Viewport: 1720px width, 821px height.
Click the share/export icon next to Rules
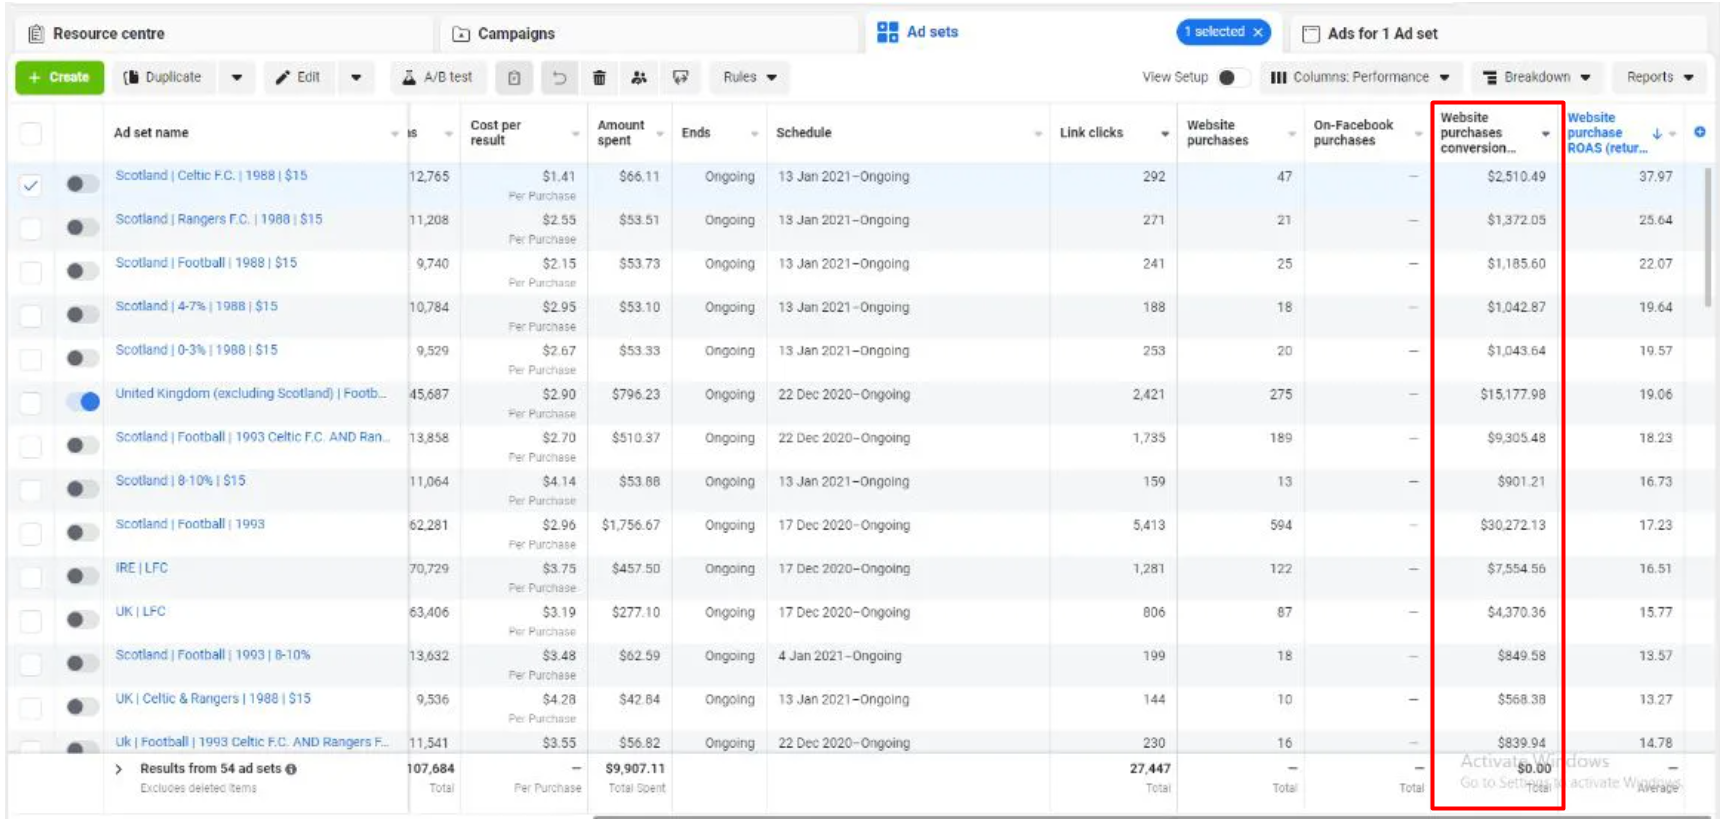tap(680, 77)
